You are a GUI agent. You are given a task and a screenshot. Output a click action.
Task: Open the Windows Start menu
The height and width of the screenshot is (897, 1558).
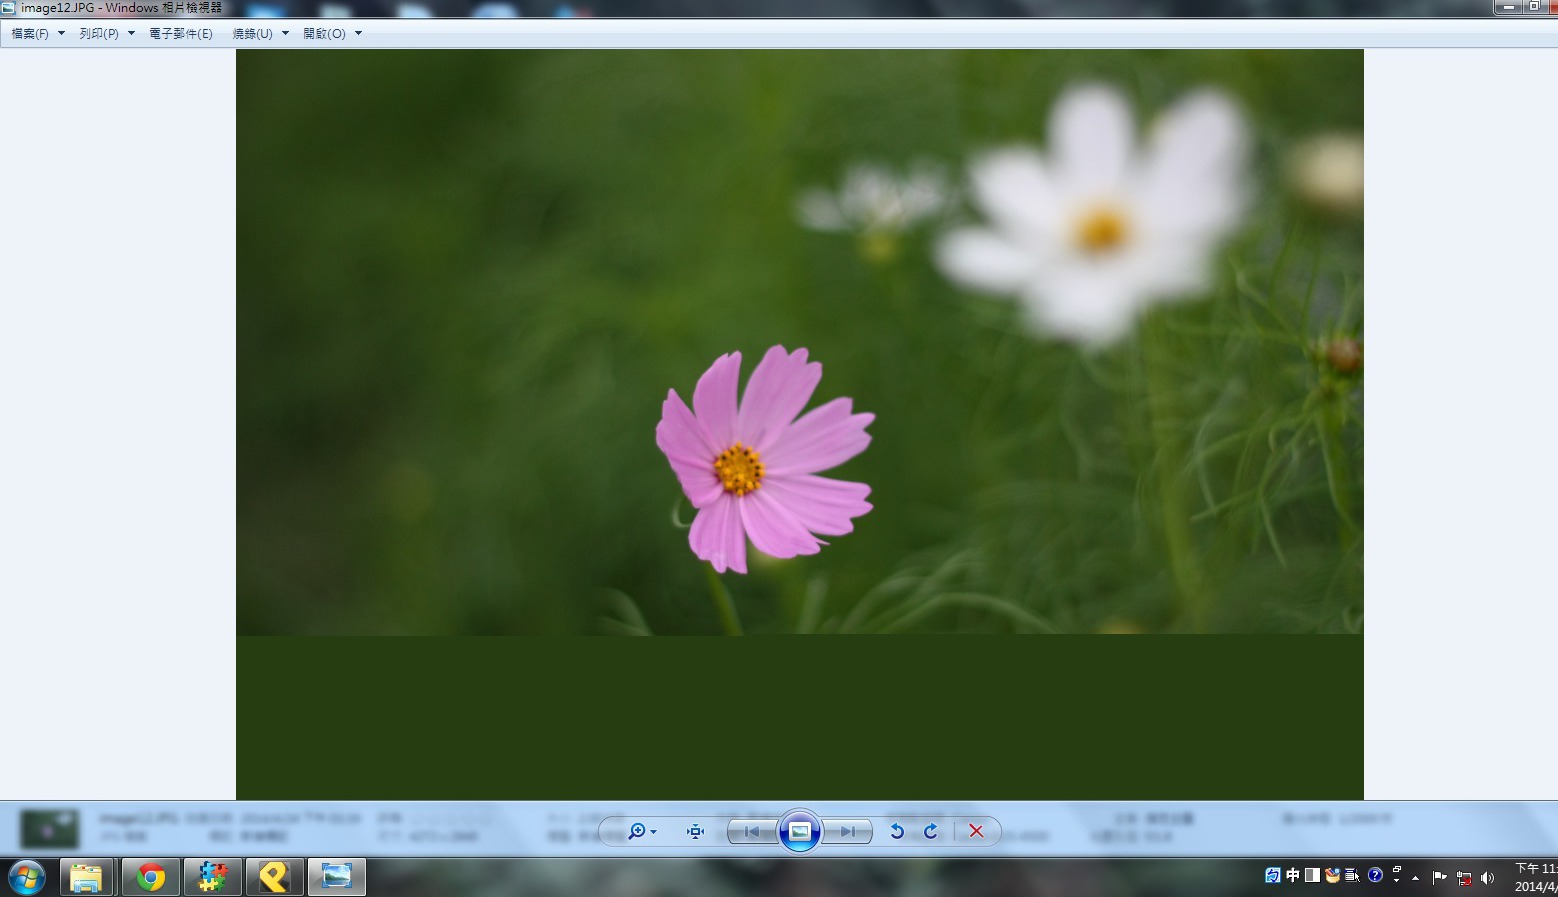pos(27,878)
